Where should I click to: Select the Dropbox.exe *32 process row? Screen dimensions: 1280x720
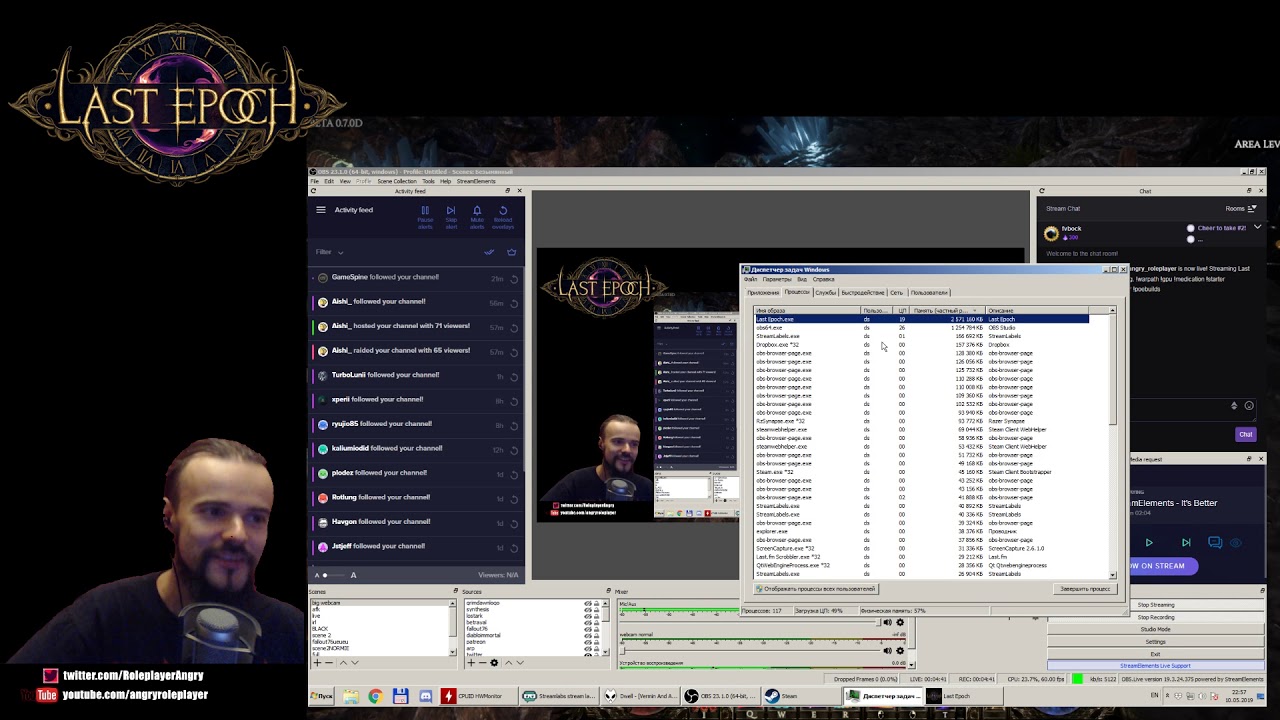coord(921,345)
